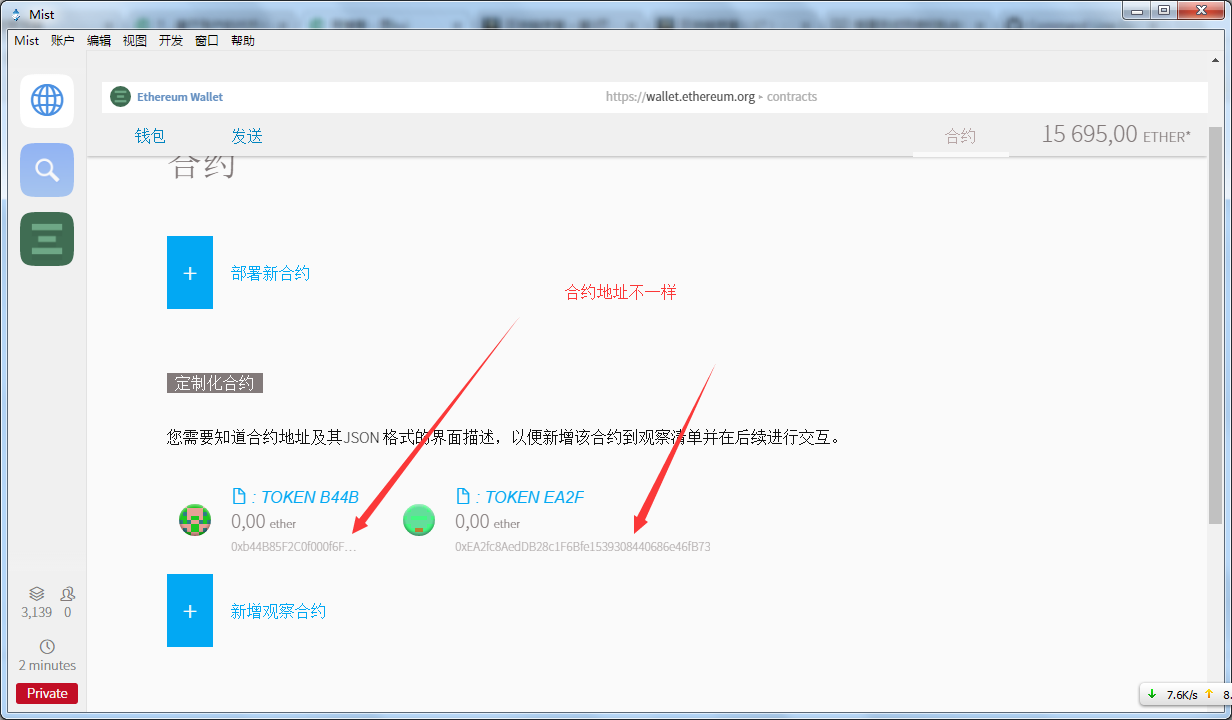Select the 合约 tab

(x=960, y=136)
